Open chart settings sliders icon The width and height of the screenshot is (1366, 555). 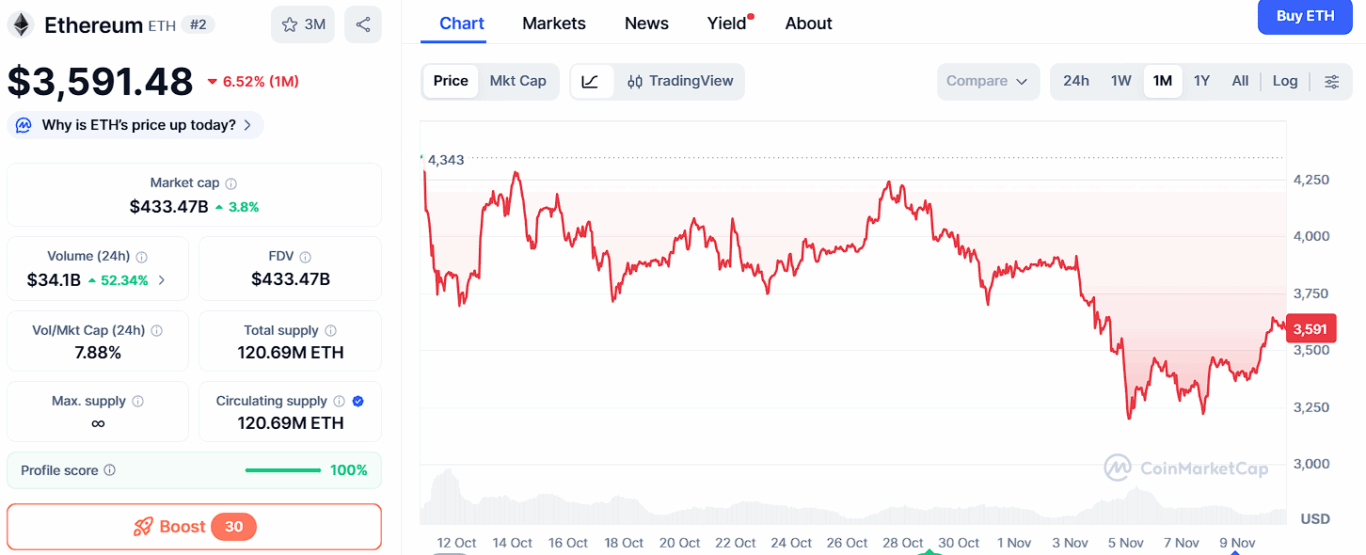pyautogui.click(x=1332, y=81)
